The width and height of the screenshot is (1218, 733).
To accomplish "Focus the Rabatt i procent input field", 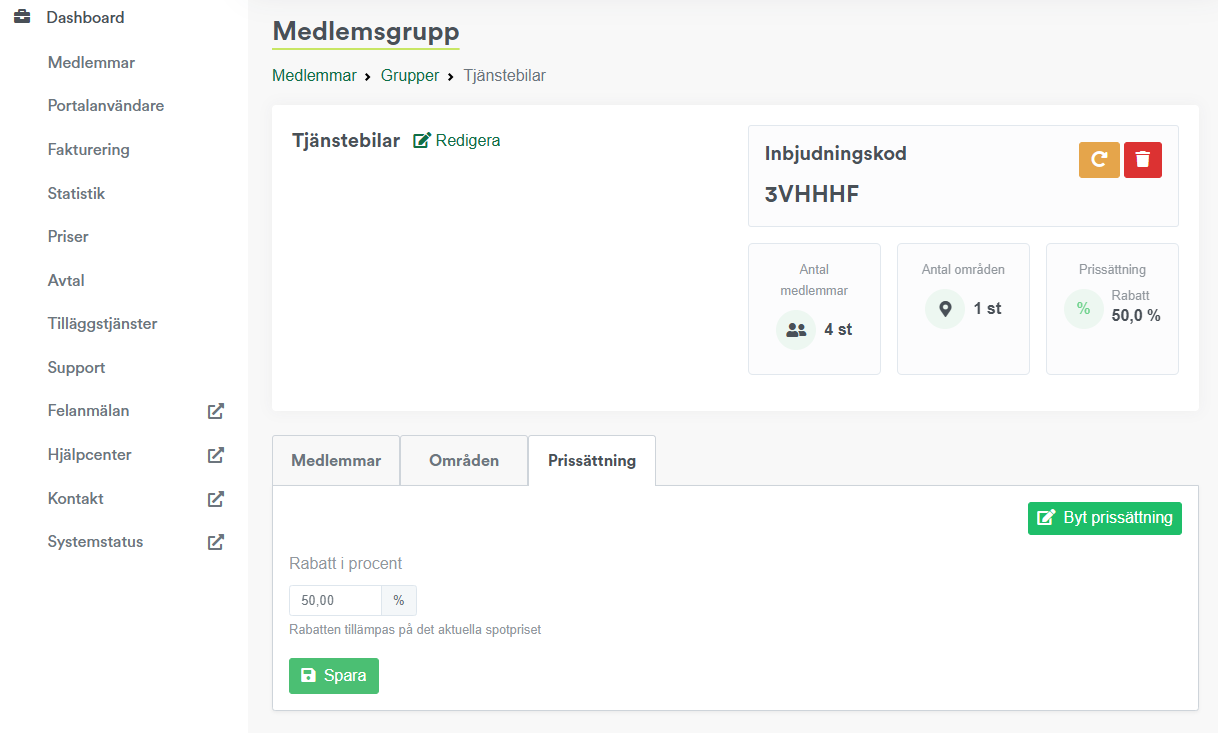I will (x=335, y=600).
